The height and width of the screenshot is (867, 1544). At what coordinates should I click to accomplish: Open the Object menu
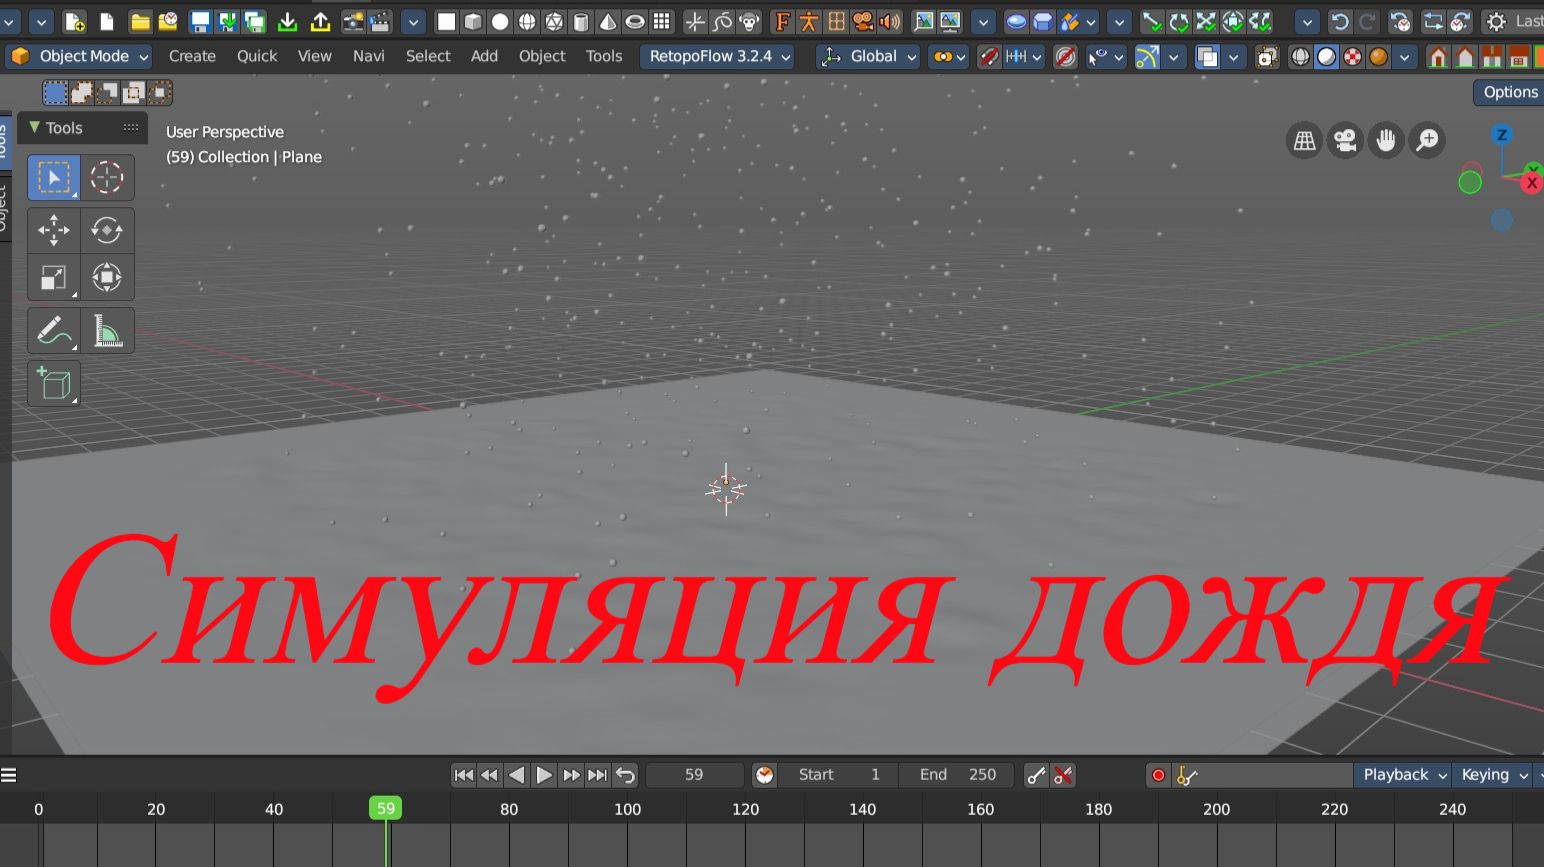click(542, 57)
